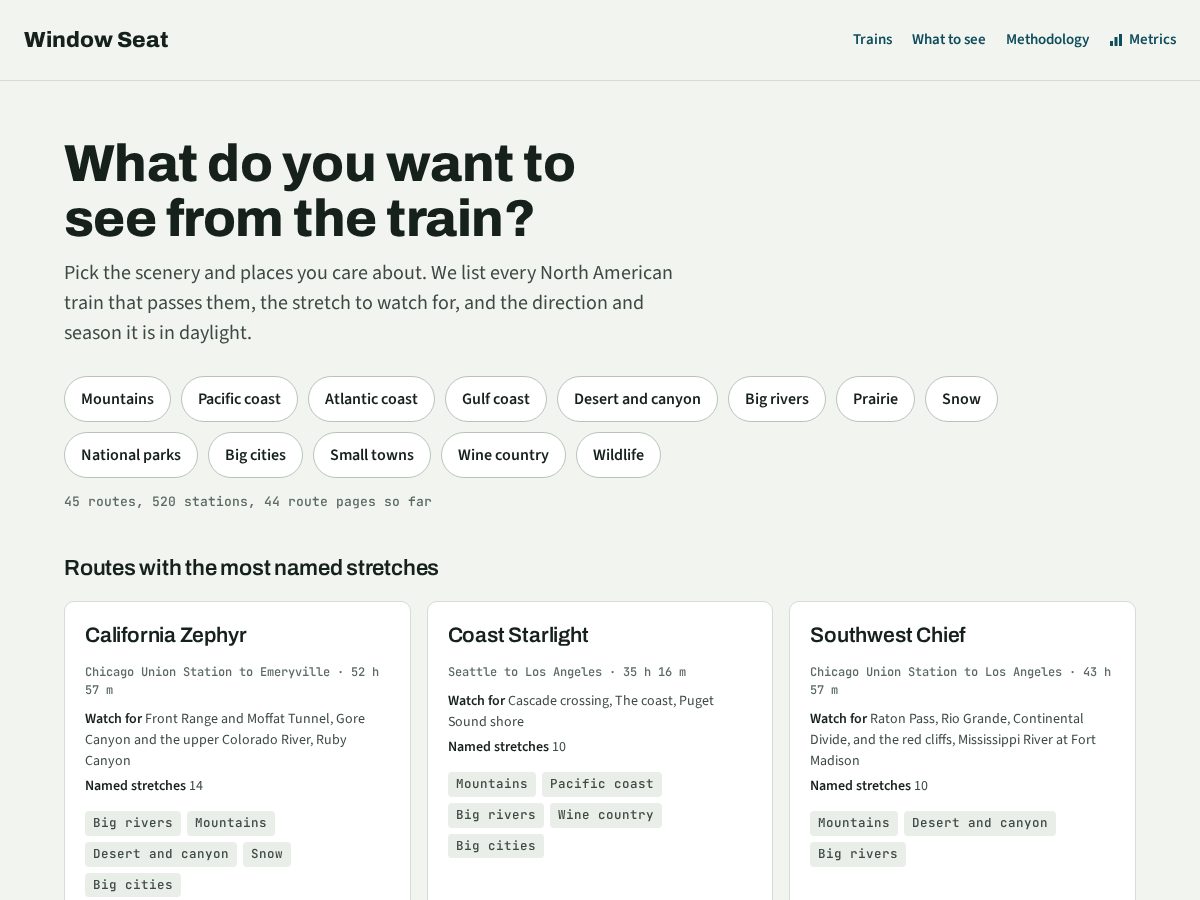Toggle the Snow filter chip
The height and width of the screenshot is (900, 1200).
[x=961, y=399]
